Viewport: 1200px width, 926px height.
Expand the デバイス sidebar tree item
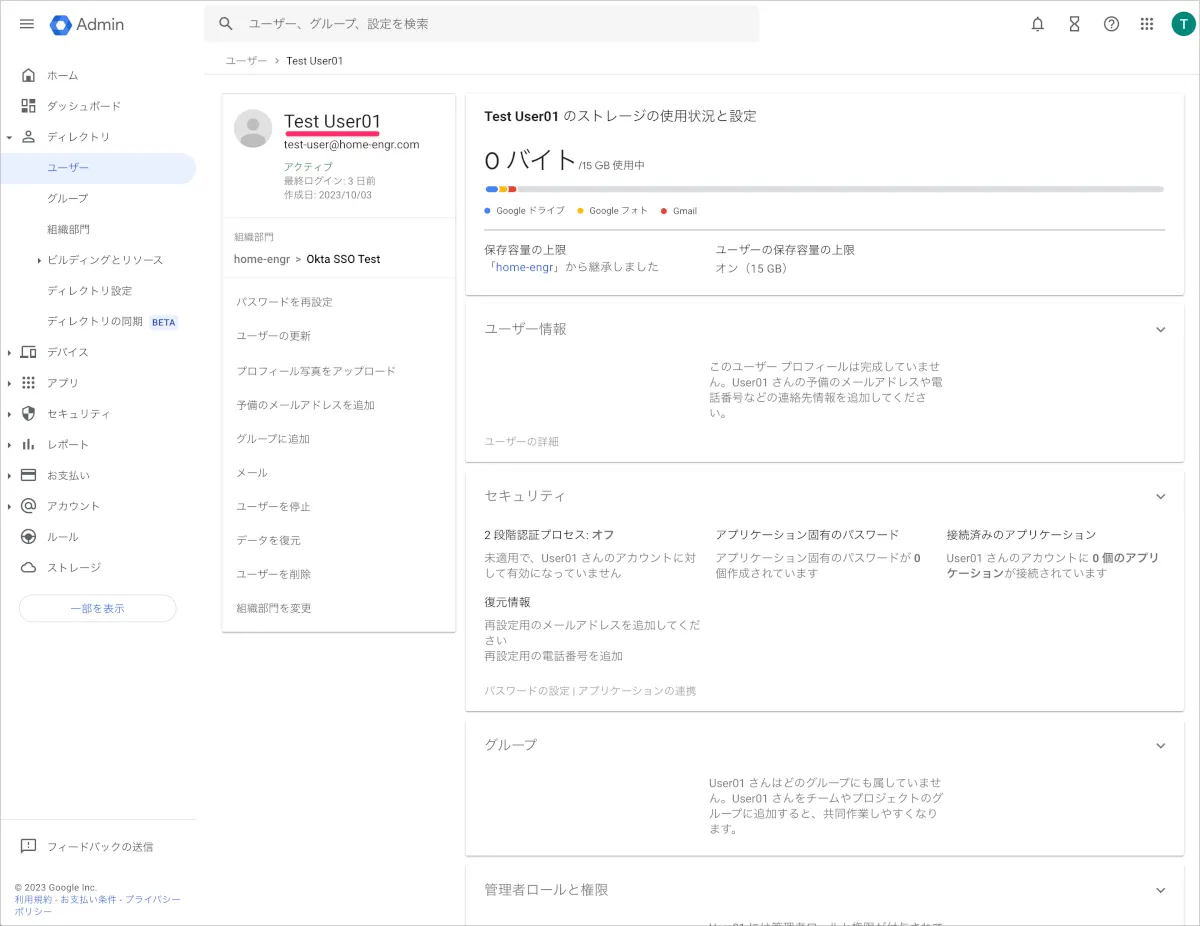pyautogui.click(x=9, y=352)
